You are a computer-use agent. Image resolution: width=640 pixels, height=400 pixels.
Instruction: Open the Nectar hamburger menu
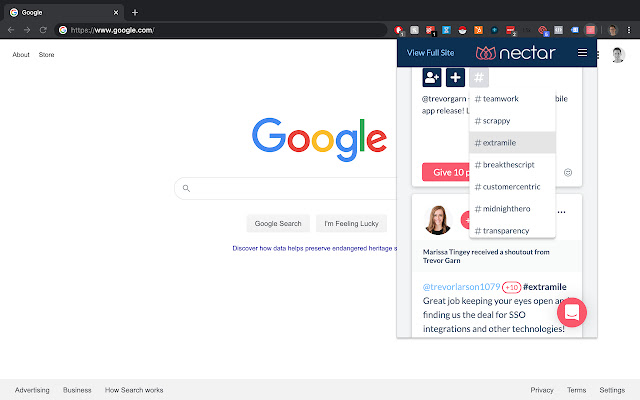click(582, 53)
